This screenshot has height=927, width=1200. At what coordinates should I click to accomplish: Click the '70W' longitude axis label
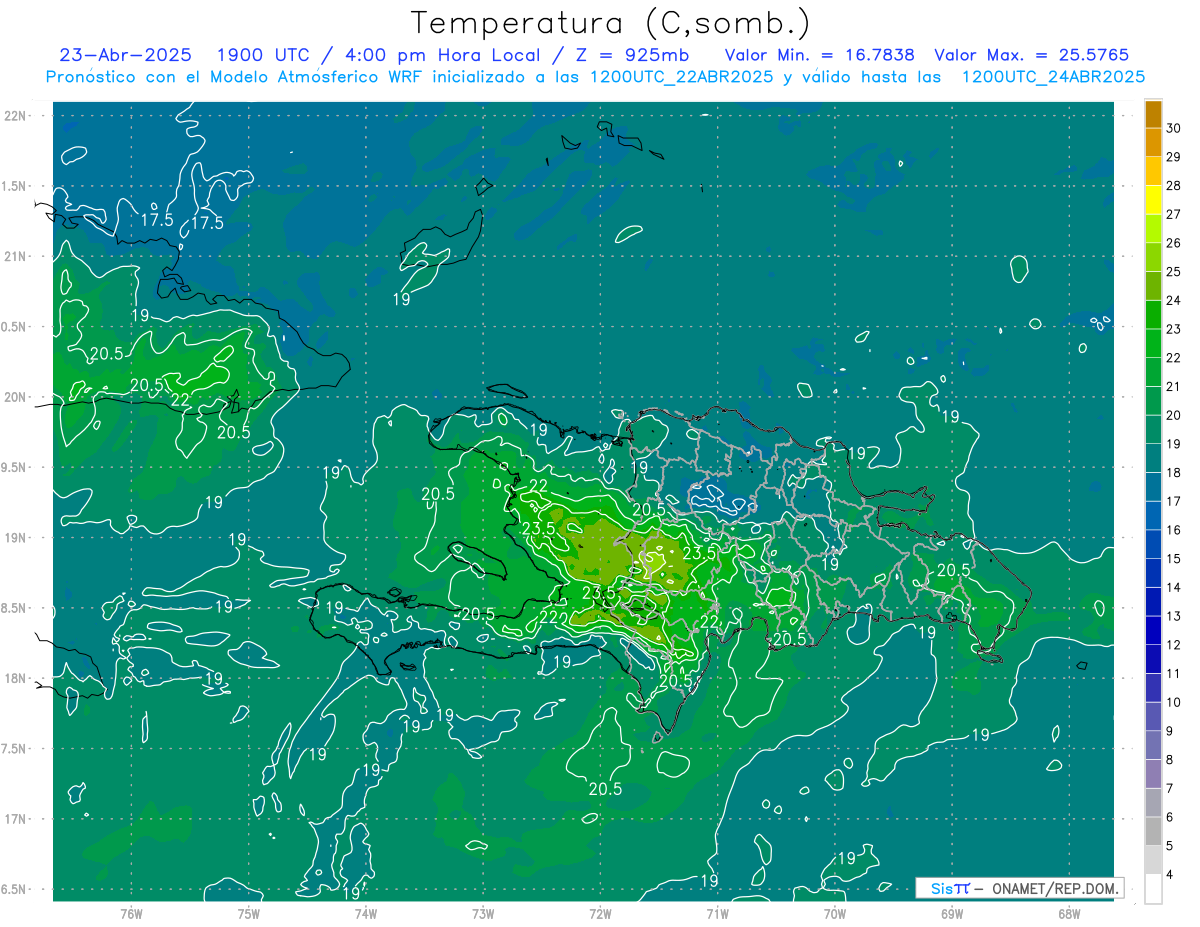(835, 913)
